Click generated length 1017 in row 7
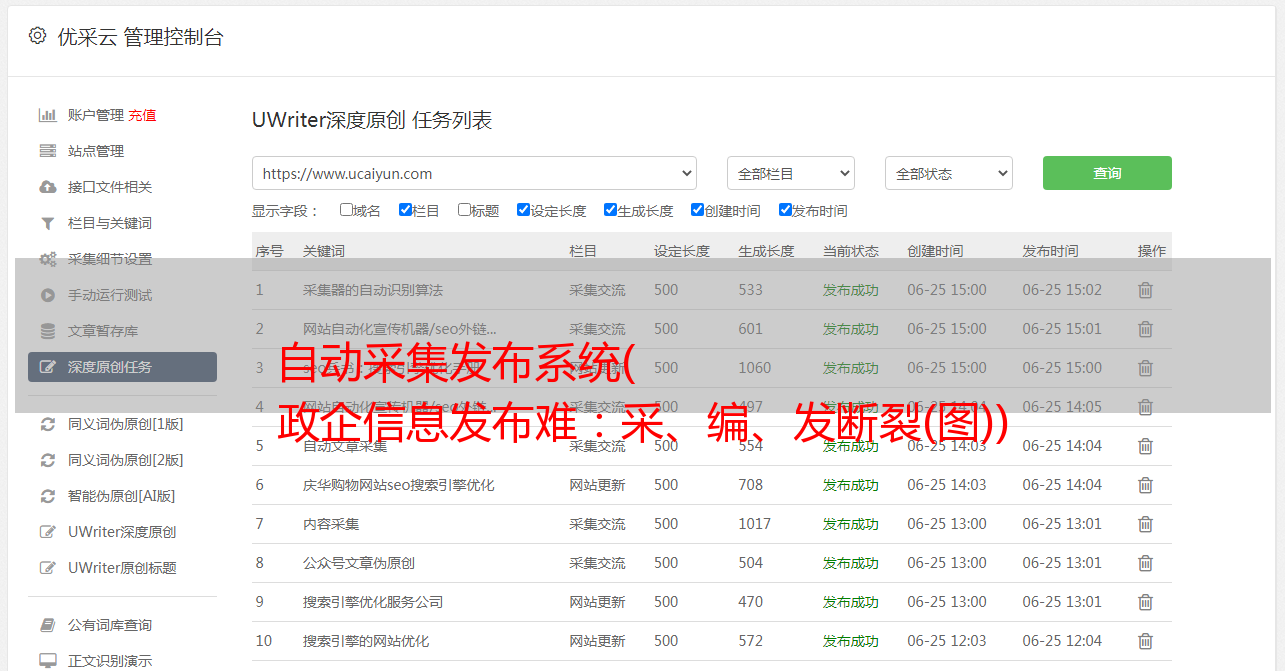Screen dimensions: 1285x671 pyautogui.click(x=755, y=524)
